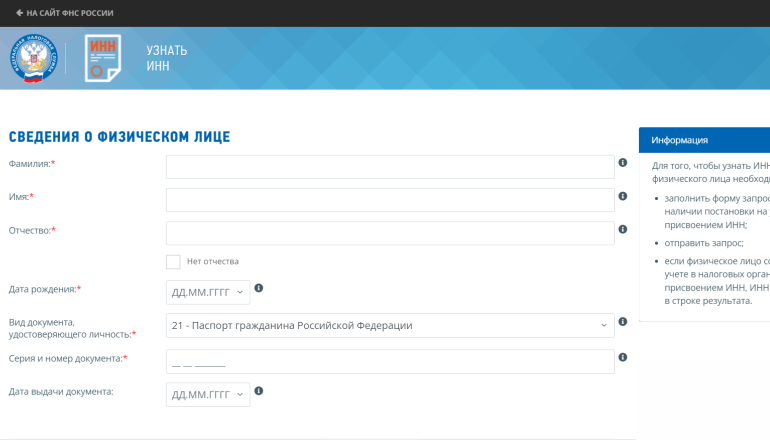Focus the Имя input field
770x440 pixels.
390,200
